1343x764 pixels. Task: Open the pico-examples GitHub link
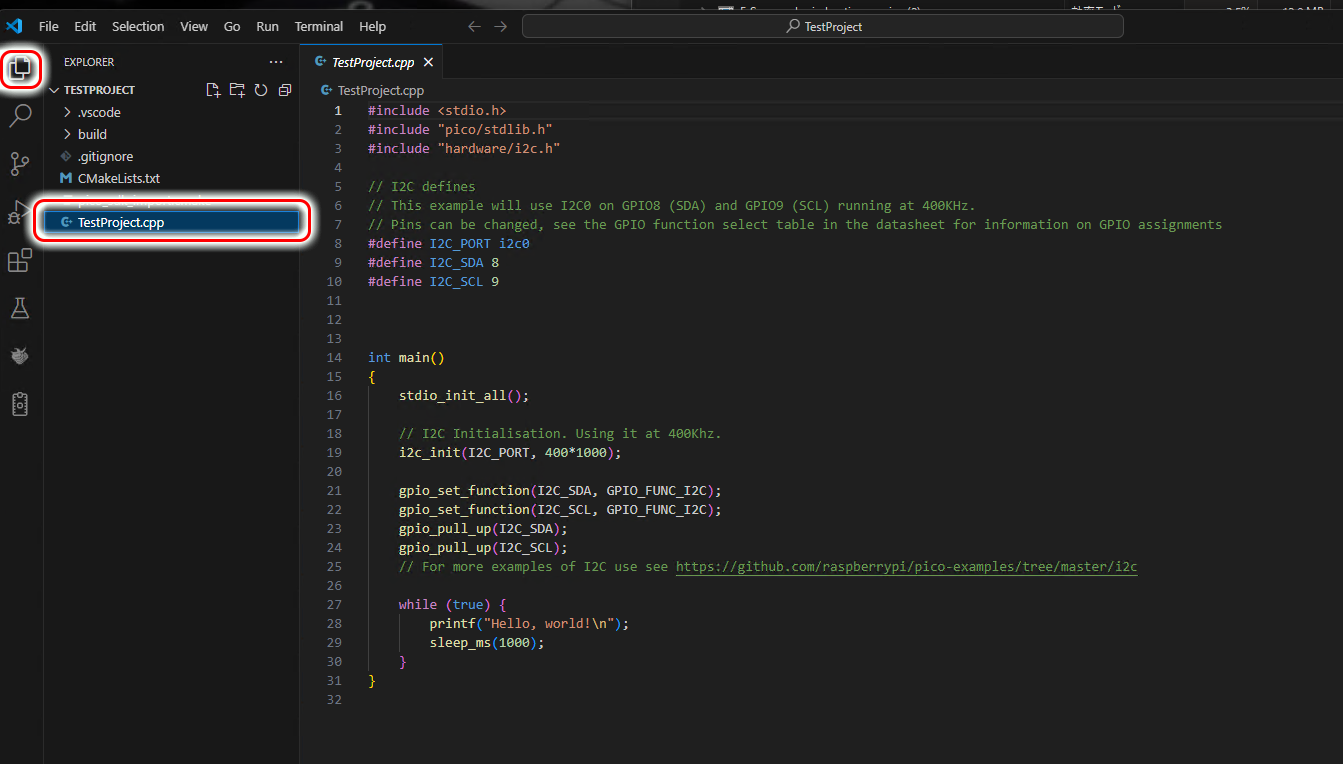click(906, 567)
